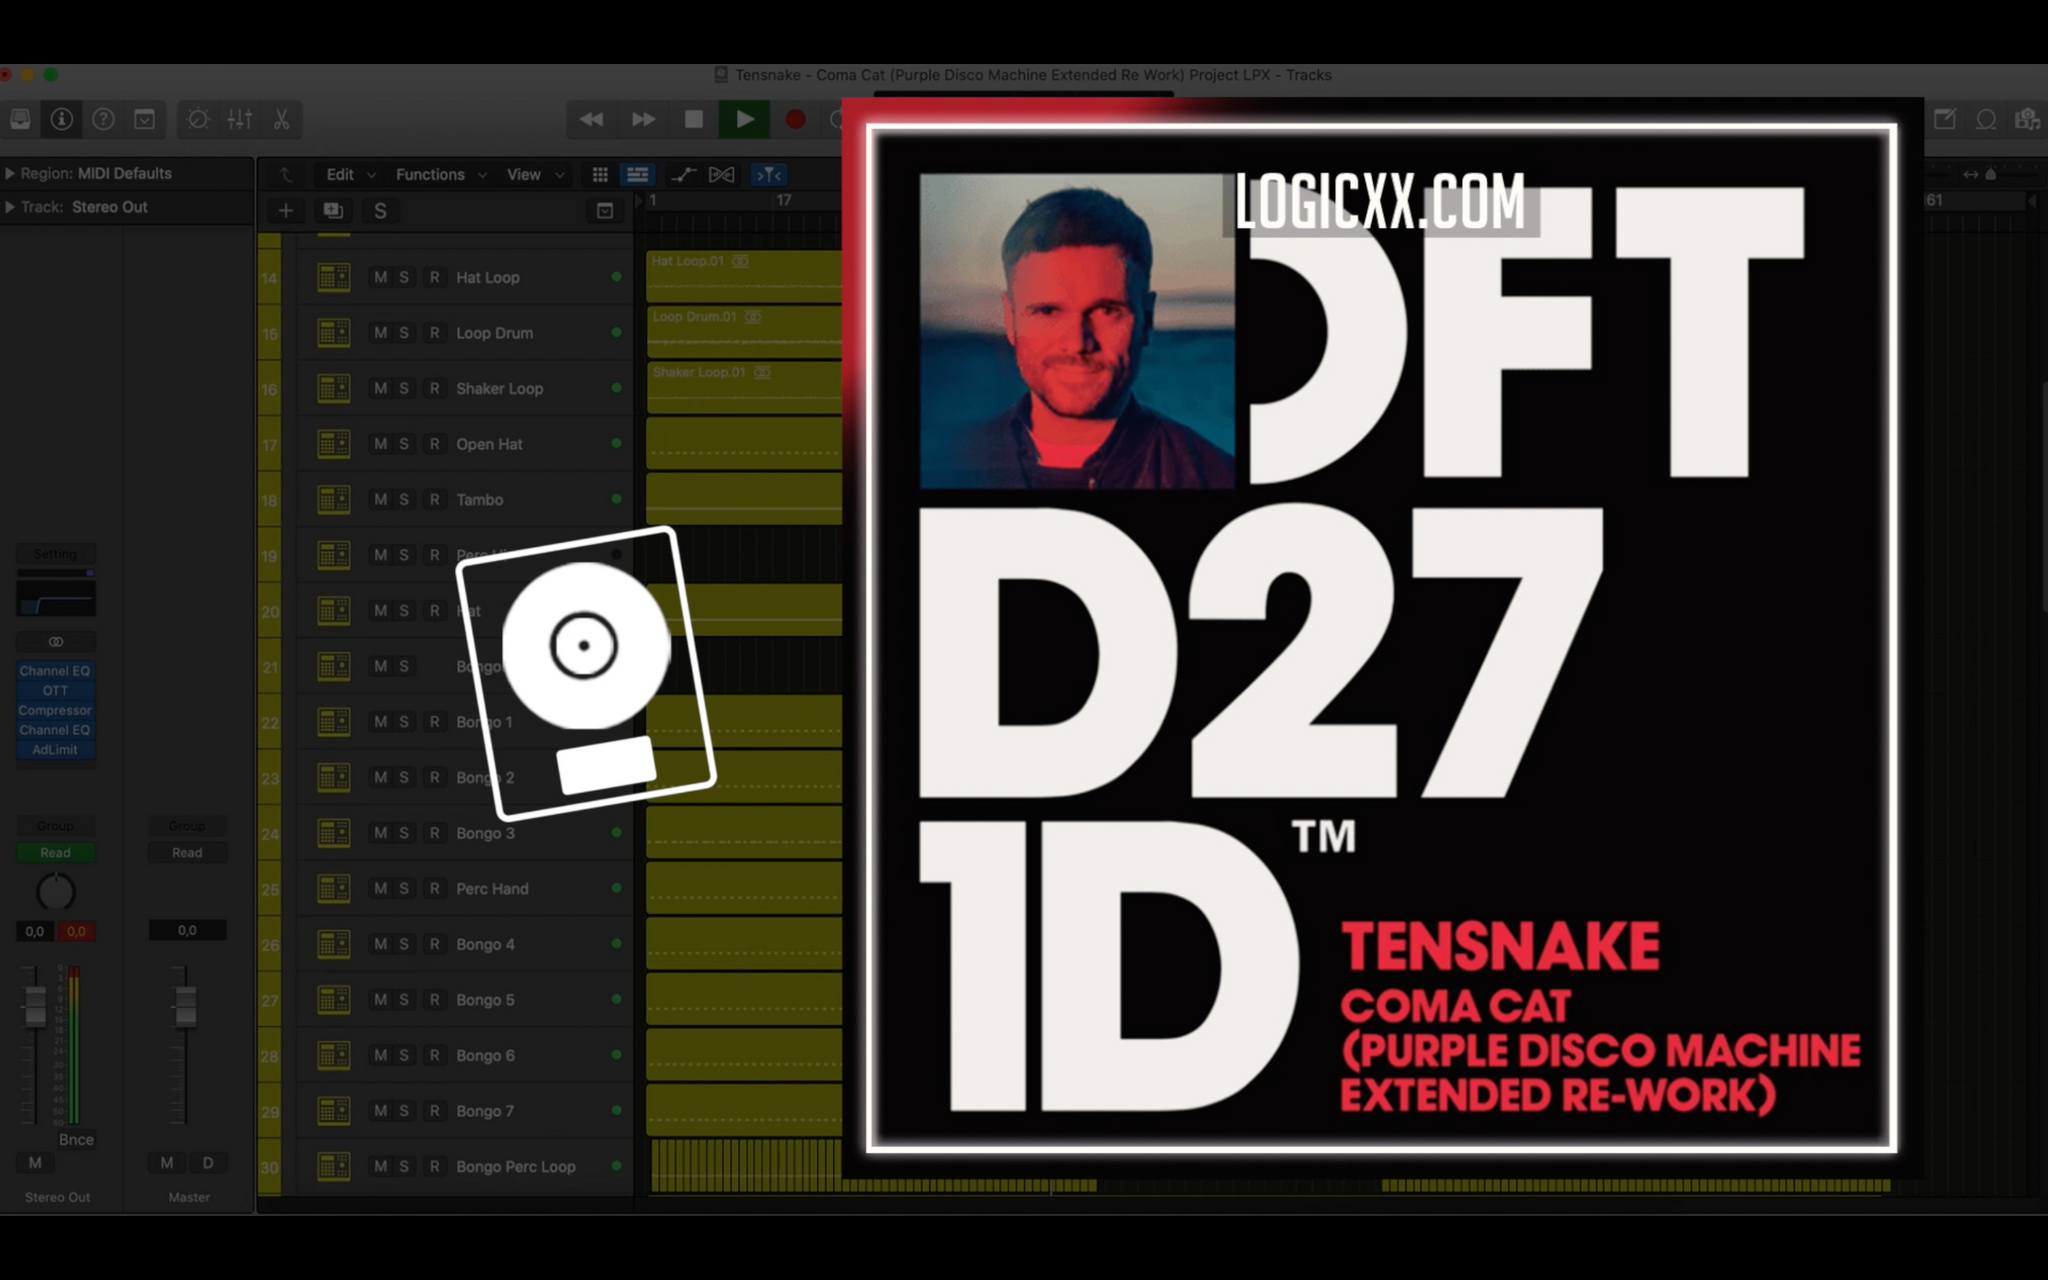
Task: Solo the Shaker Loop track
Action: click(x=404, y=388)
